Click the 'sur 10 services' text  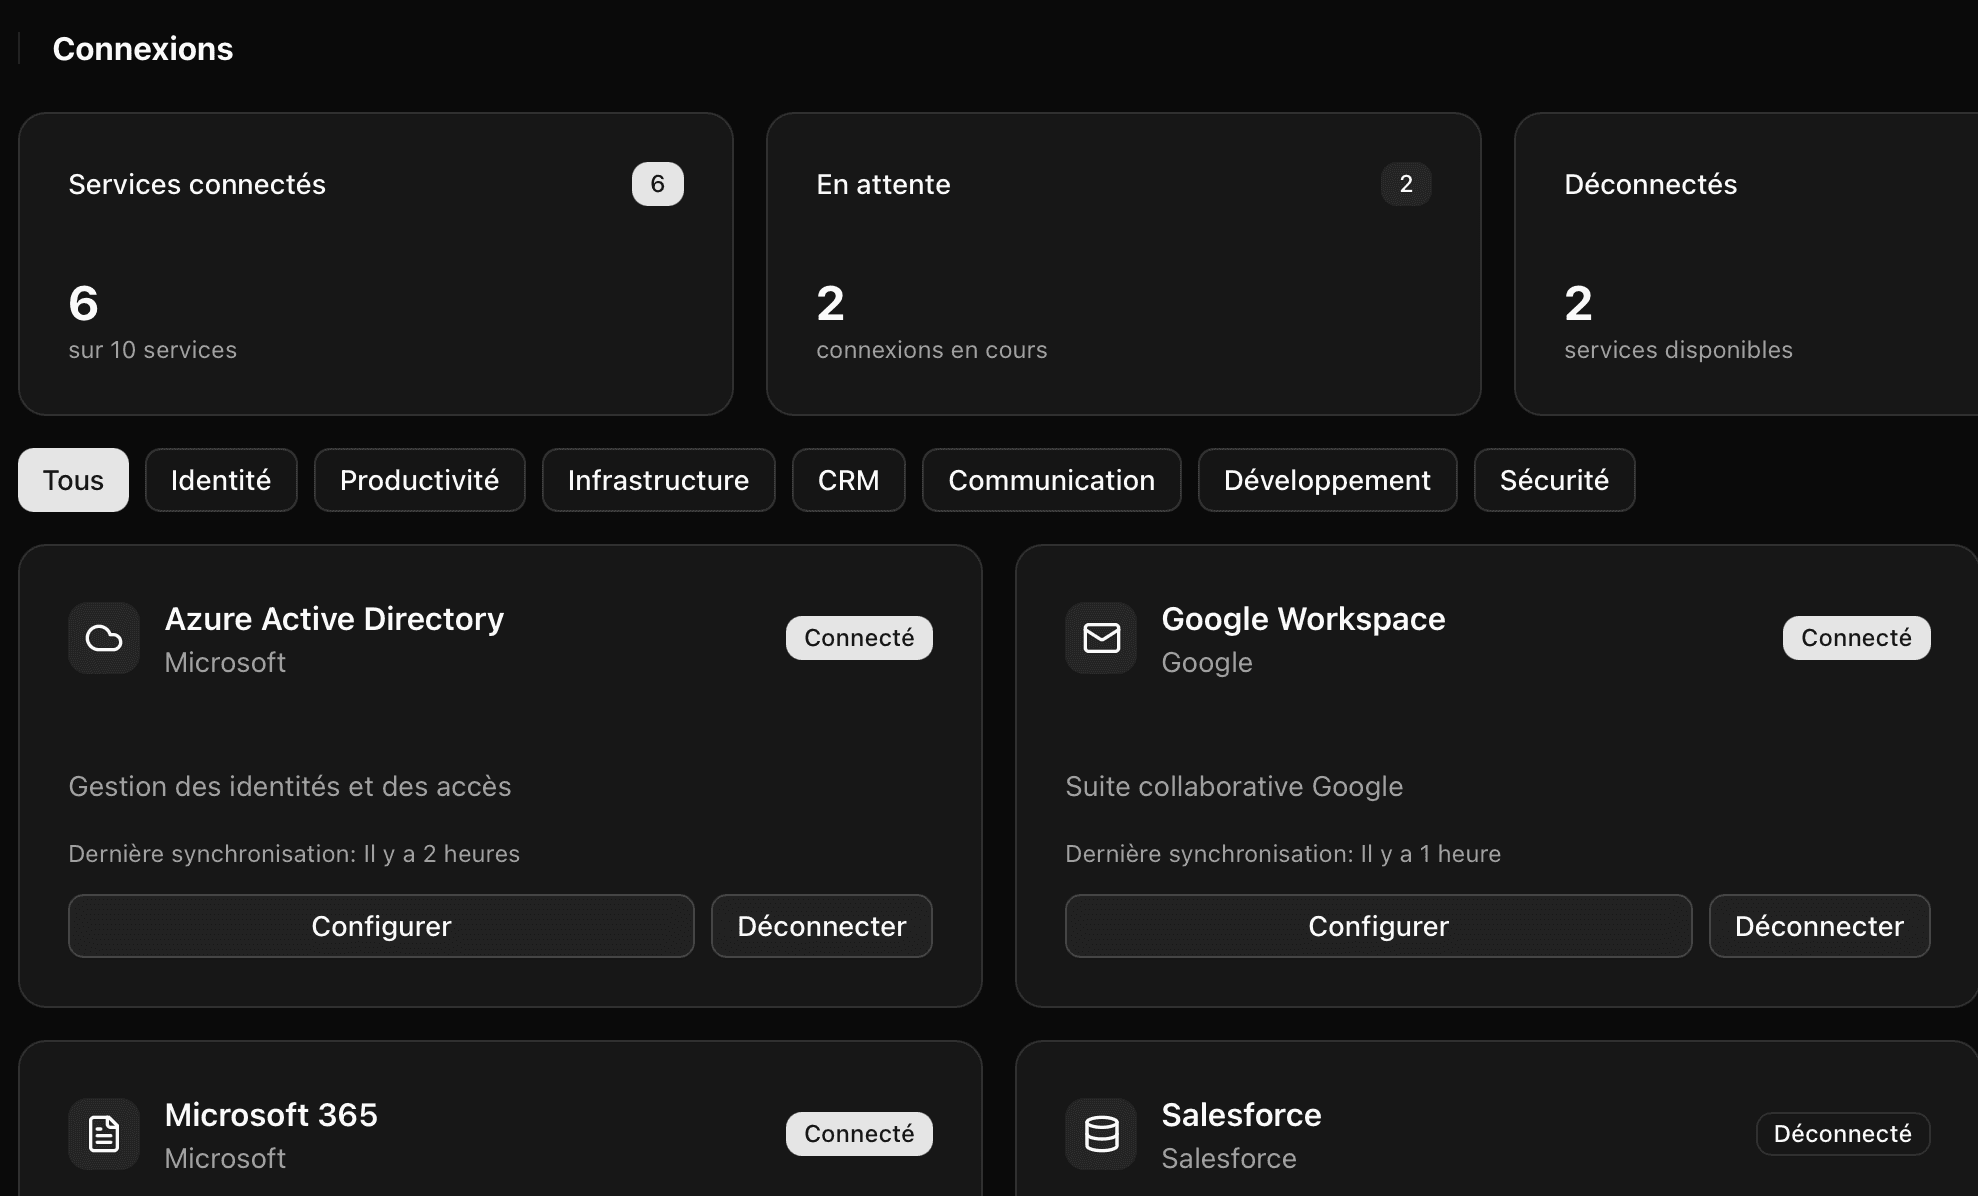152,350
